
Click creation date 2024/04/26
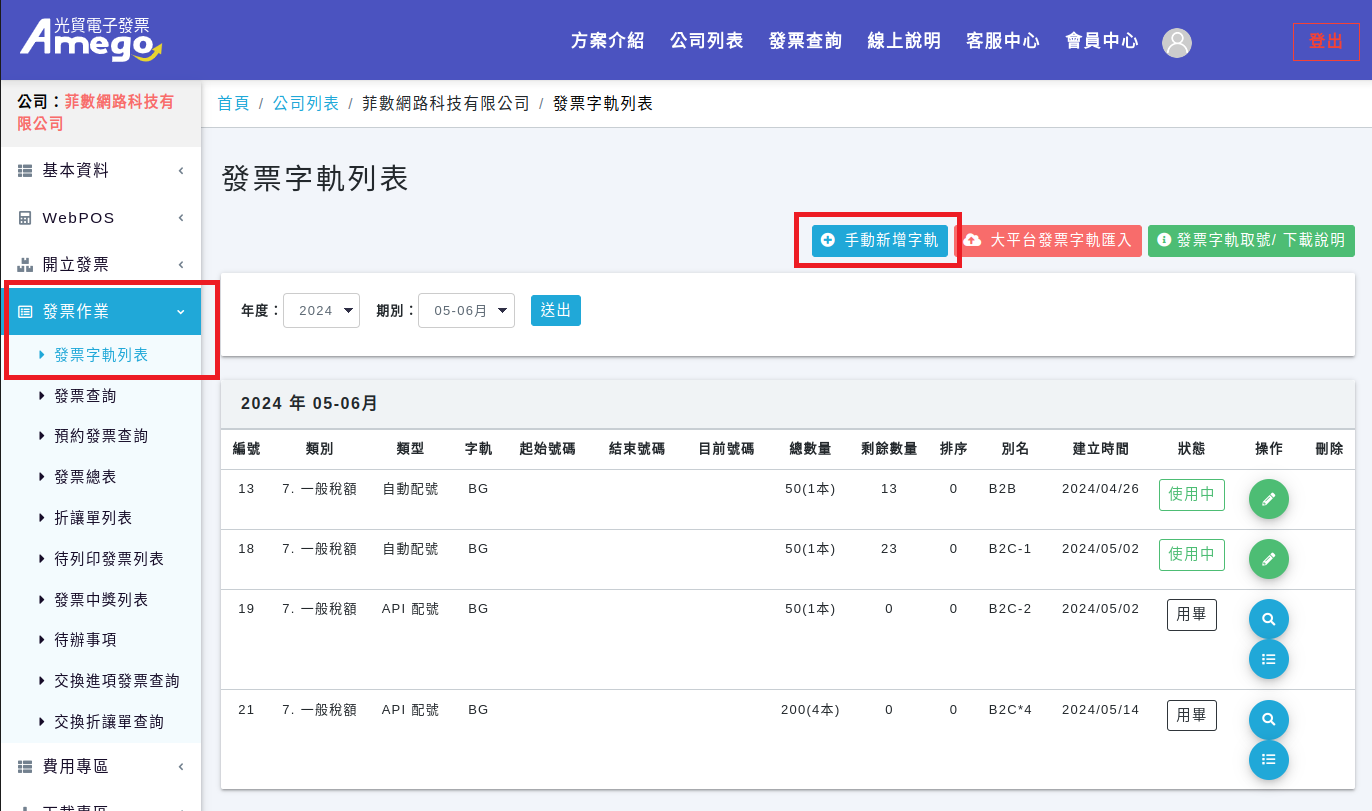1101,489
